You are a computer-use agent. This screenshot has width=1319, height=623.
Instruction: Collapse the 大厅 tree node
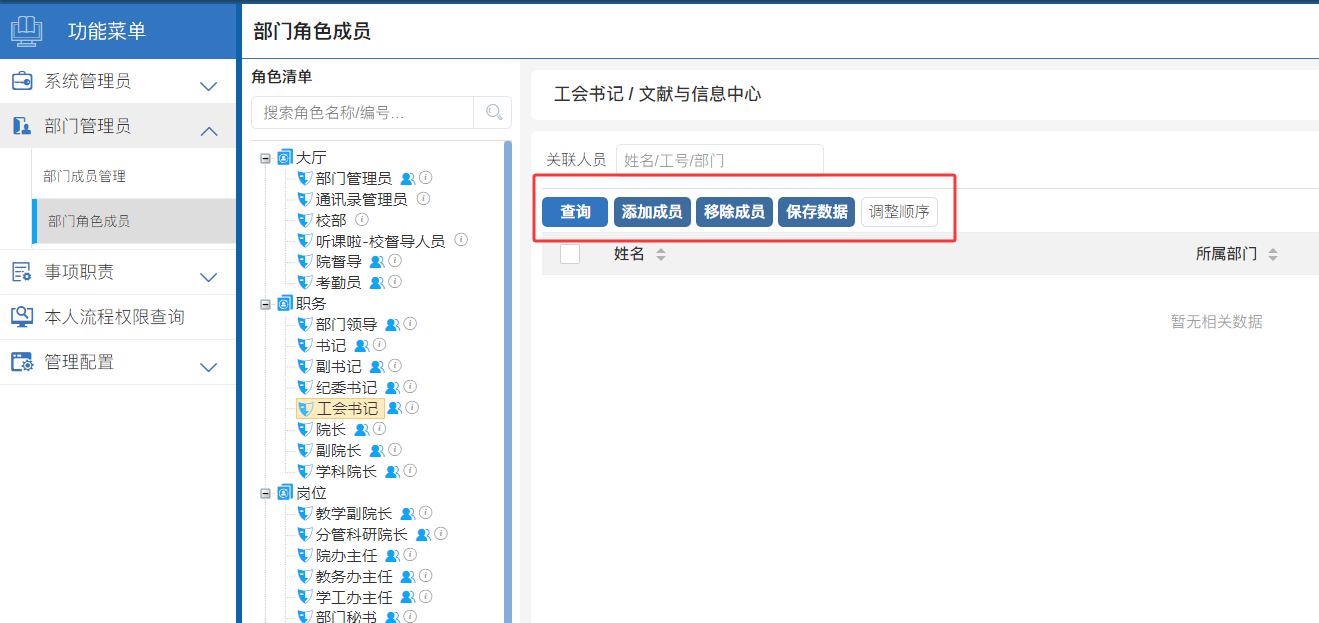[266, 158]
